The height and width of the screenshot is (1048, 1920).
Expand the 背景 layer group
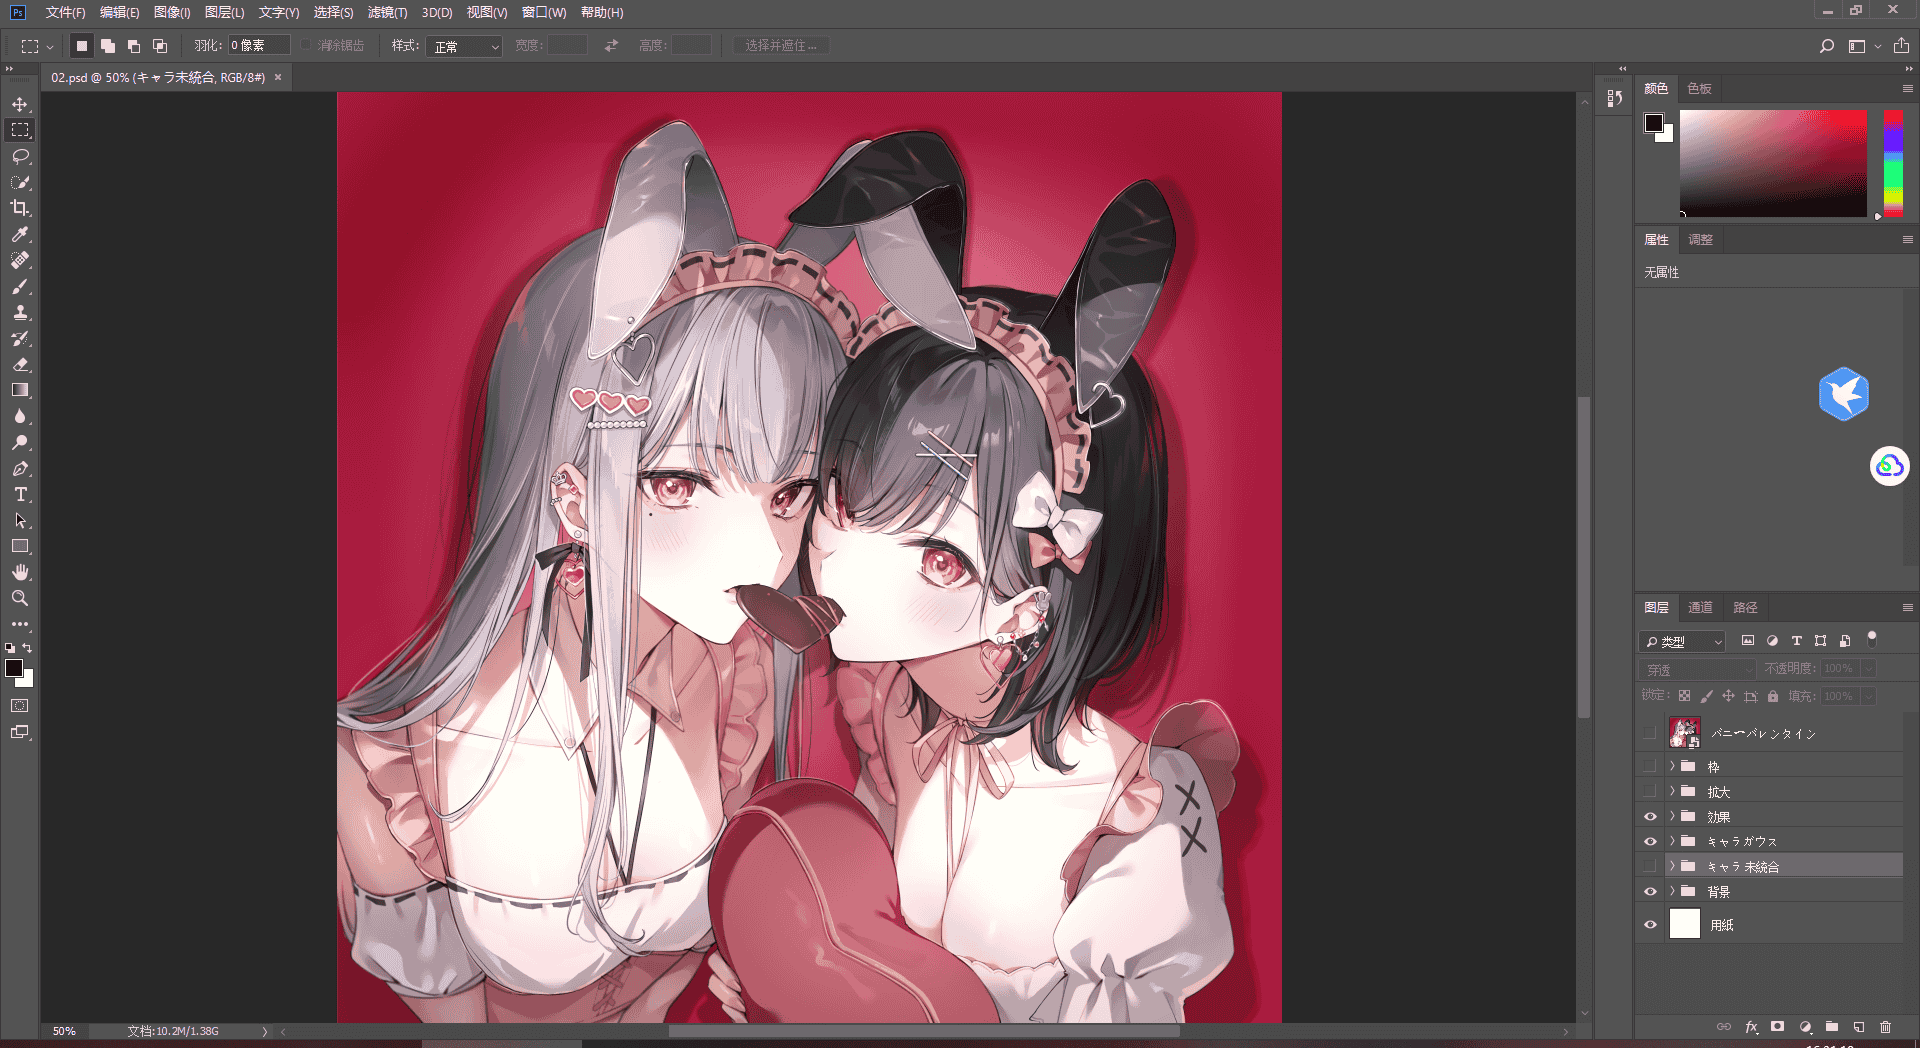click(1672, 891)
